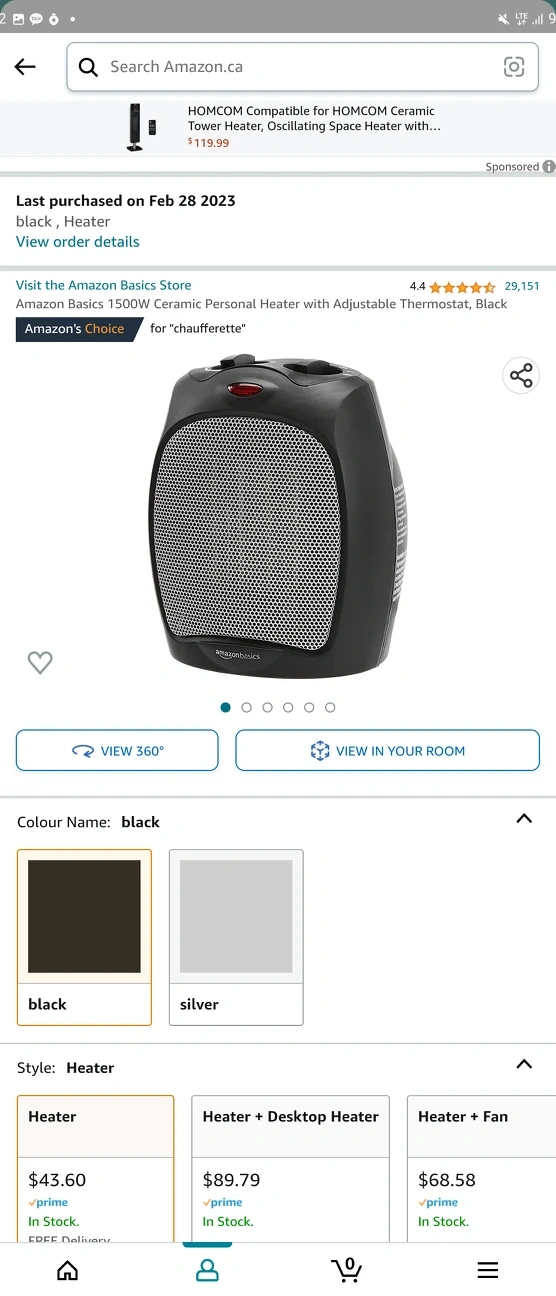The height and width of the screenshot is (1296, 556).
Task: Select the black colour swatch
Action: point(84,937)
